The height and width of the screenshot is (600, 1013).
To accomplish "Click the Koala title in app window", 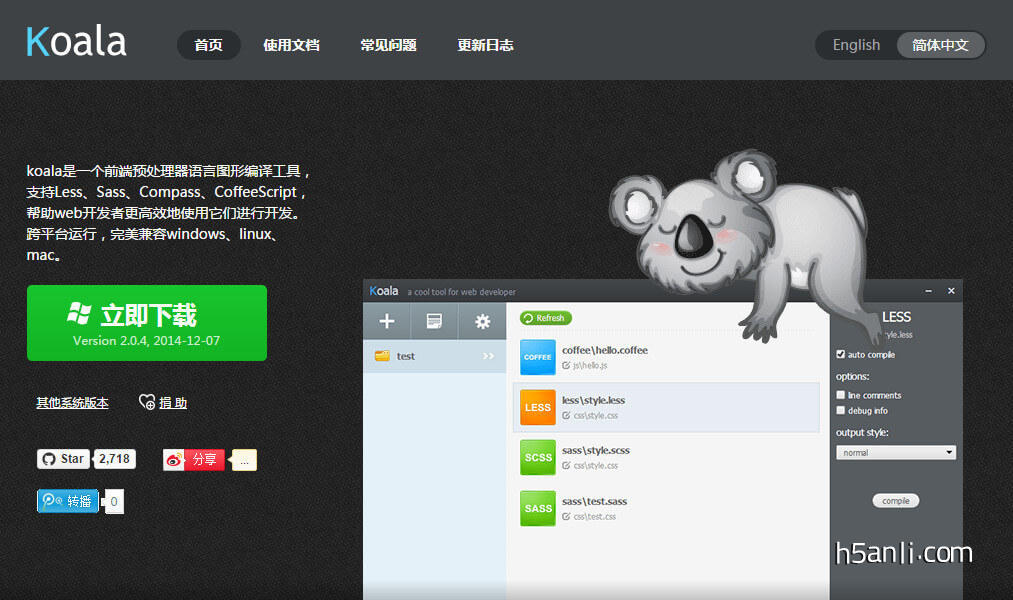I will 384,291.
